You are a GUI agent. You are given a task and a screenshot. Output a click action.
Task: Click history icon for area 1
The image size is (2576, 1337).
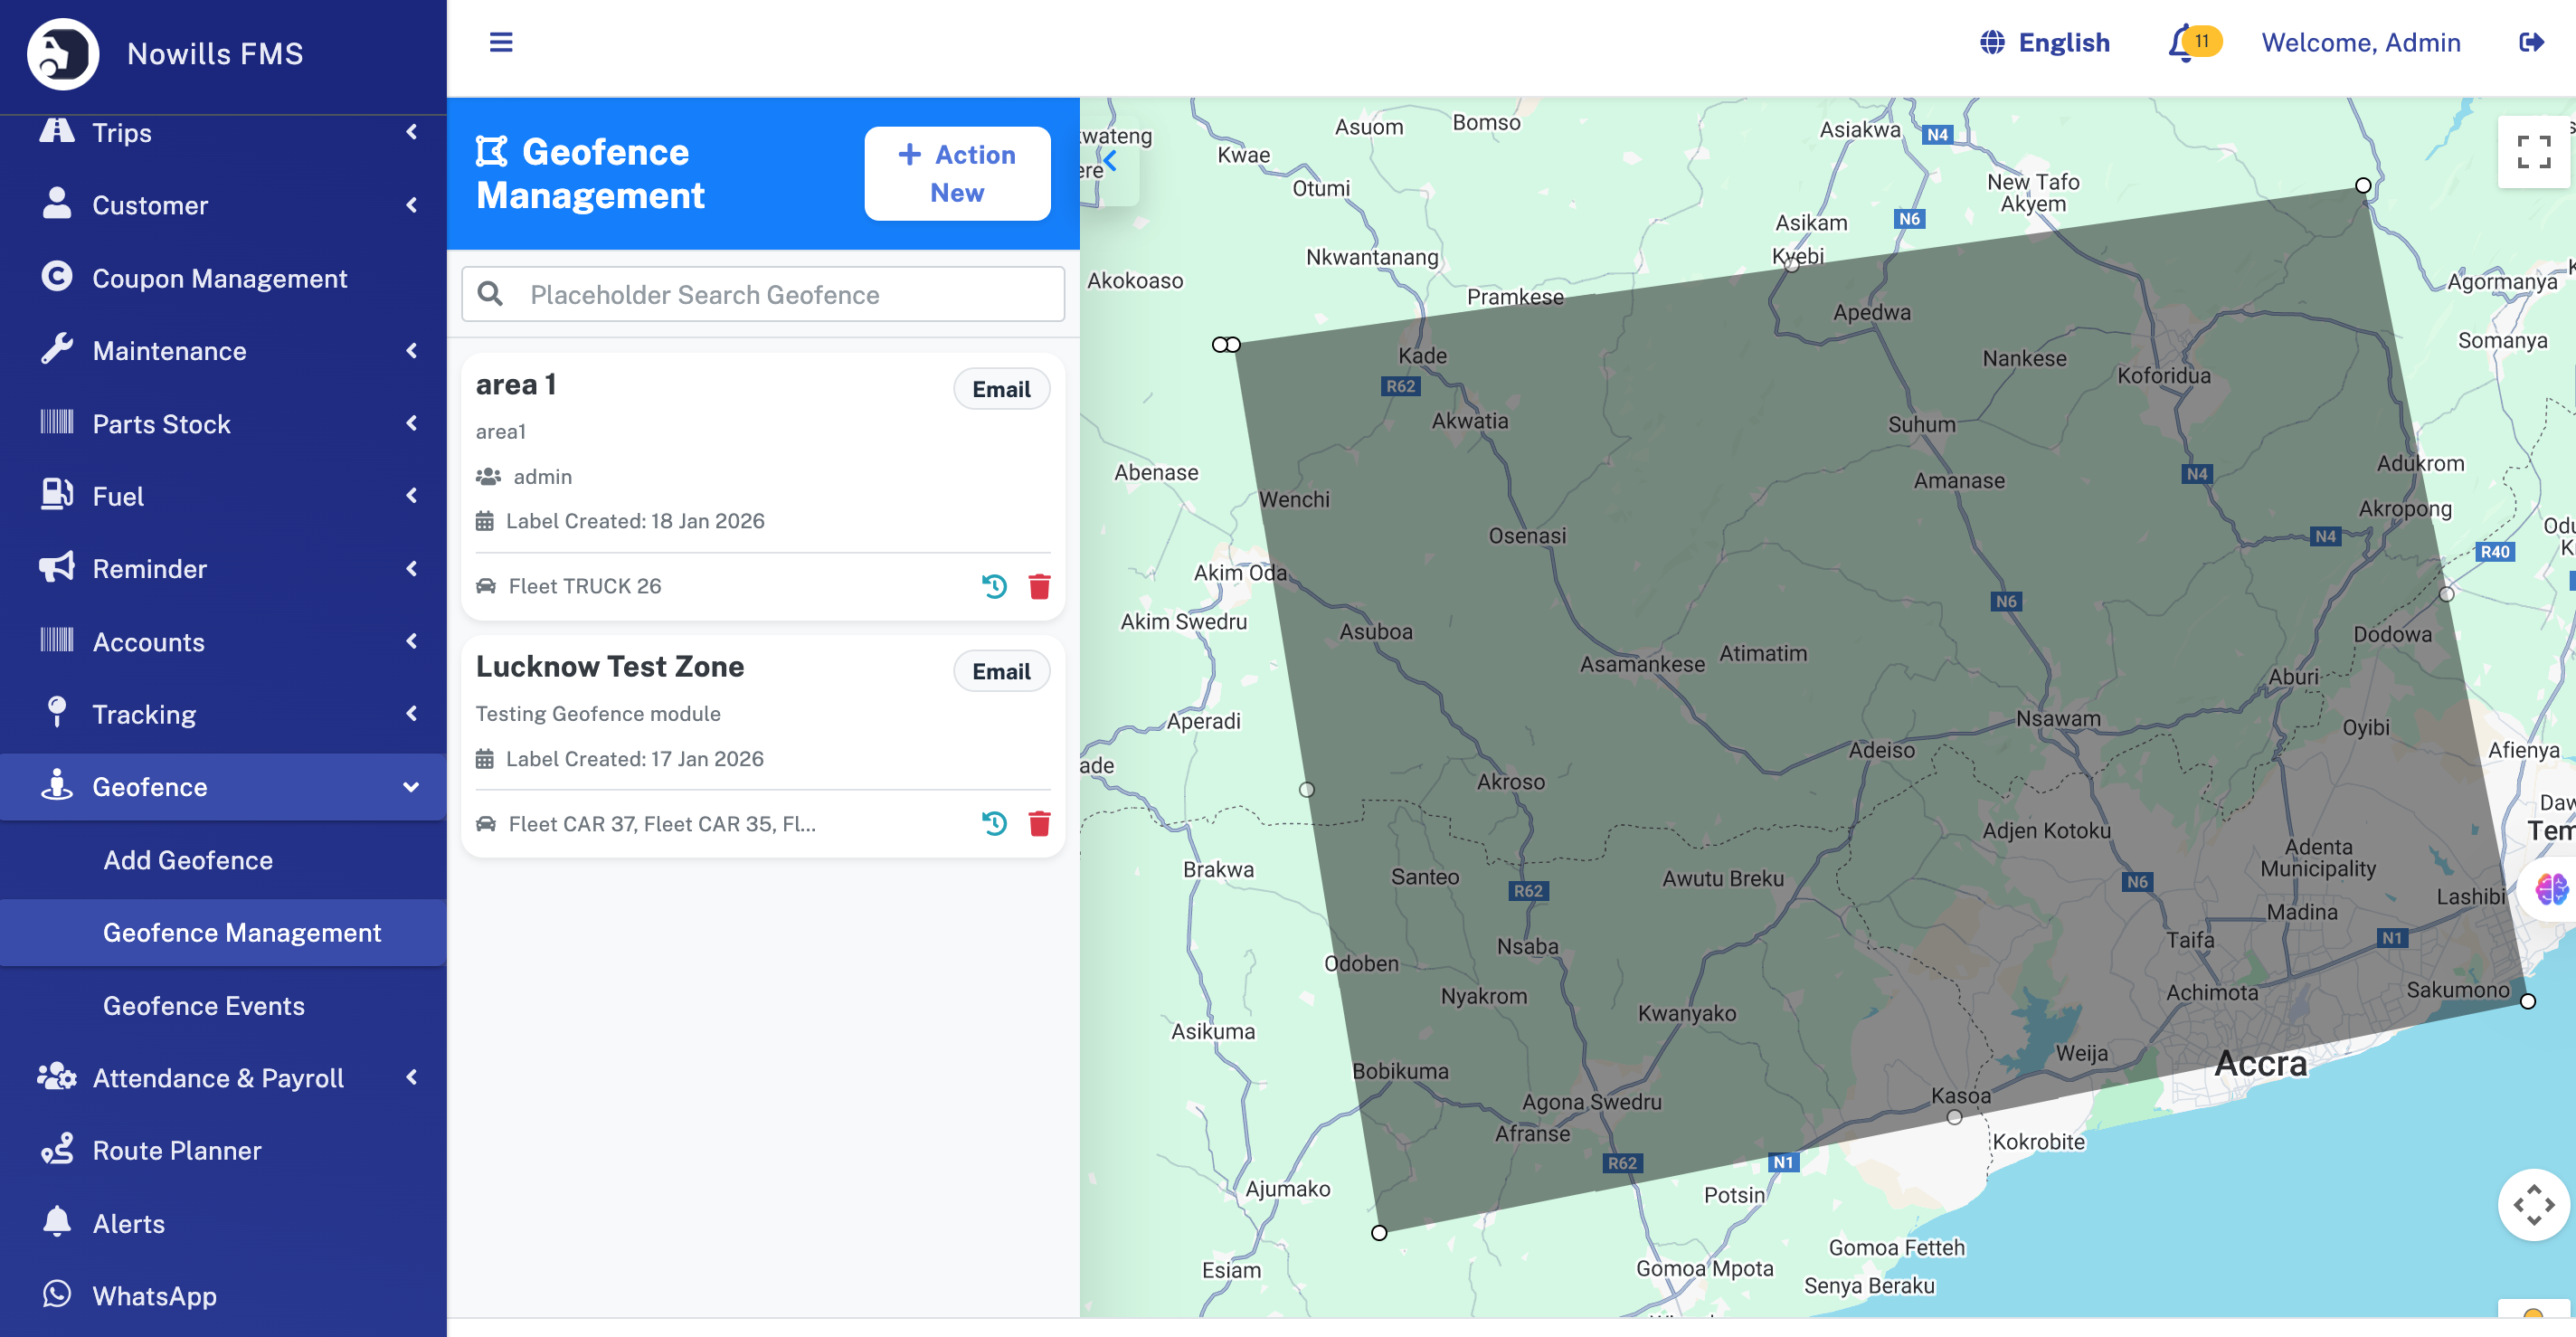[993, 586]
